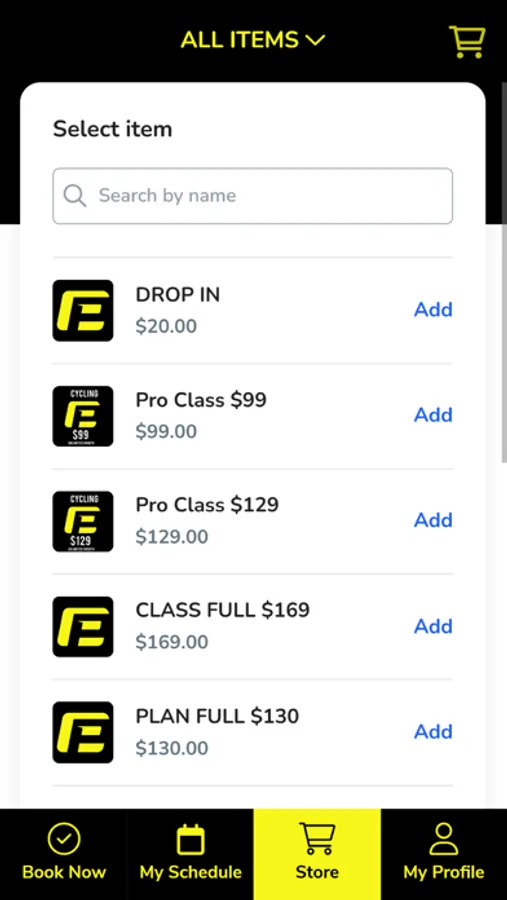Click the Pro Class $129 cycling thumbnail
507x900 pixels.
tap(83, 521)
